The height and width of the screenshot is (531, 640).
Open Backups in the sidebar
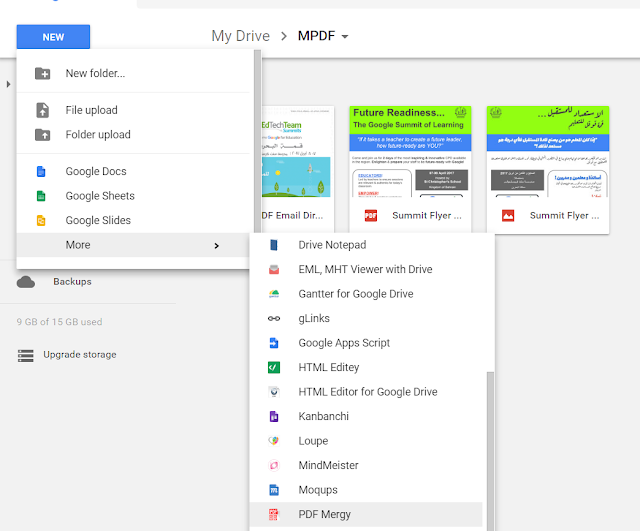[x=72, y=282]
